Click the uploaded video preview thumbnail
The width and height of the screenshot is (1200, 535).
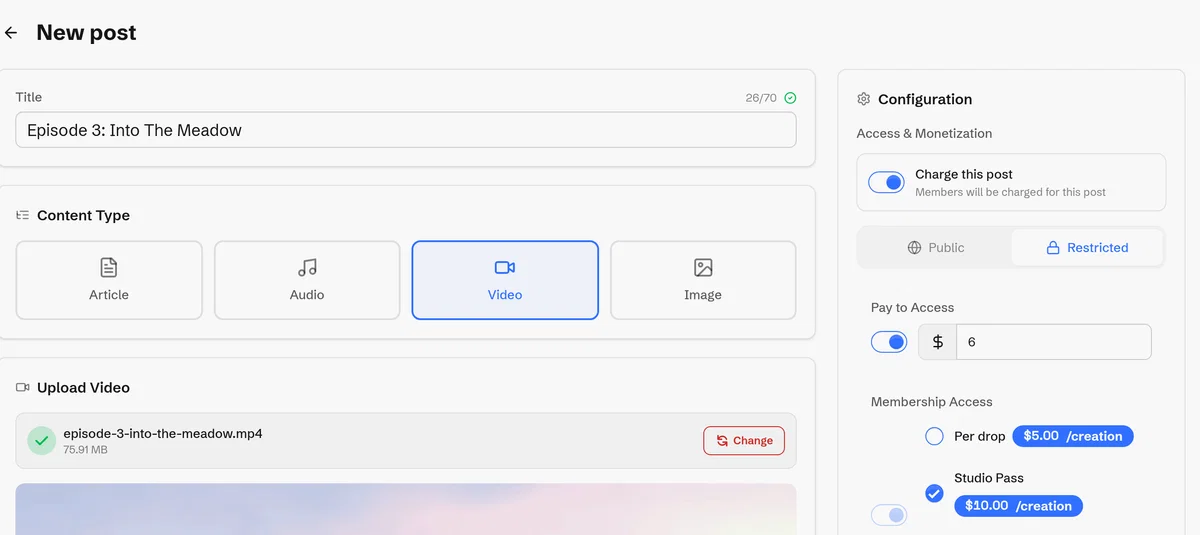406,509
